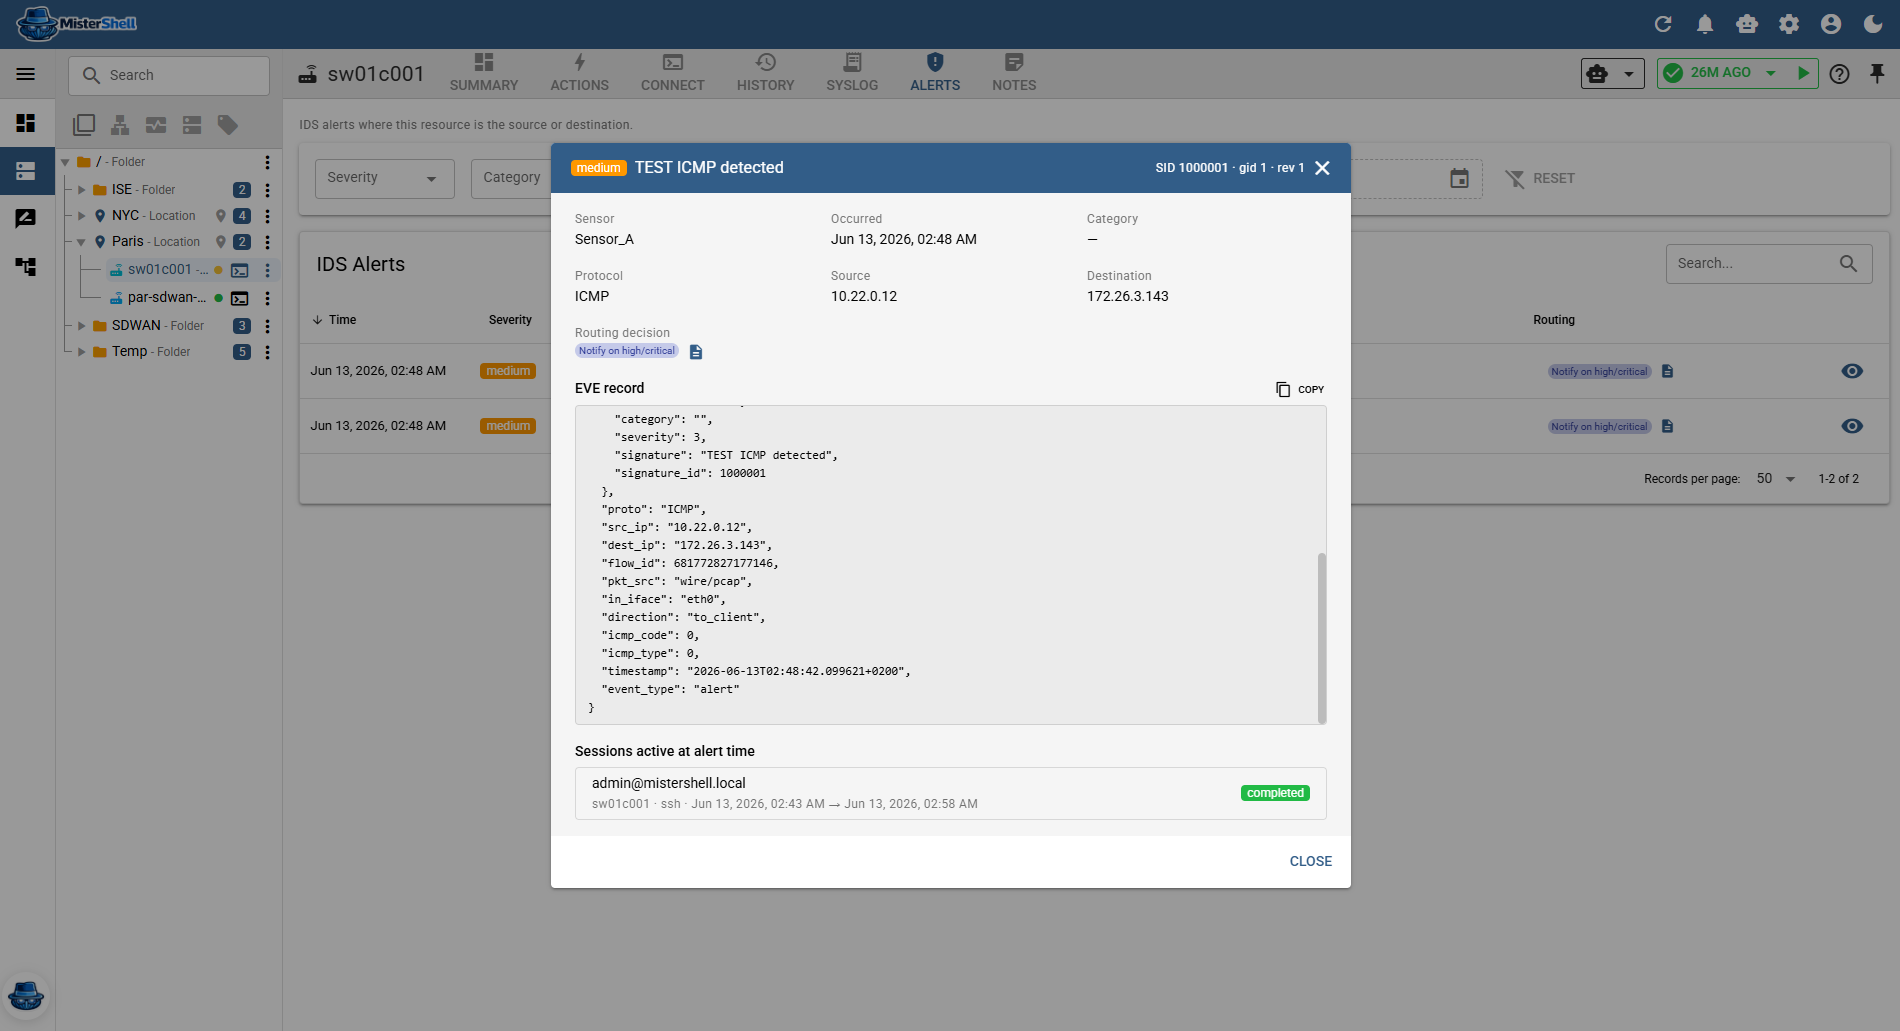
Task: Switch to the SYSLOG tab
Action: pyautogui.click(x=852, y=73)
